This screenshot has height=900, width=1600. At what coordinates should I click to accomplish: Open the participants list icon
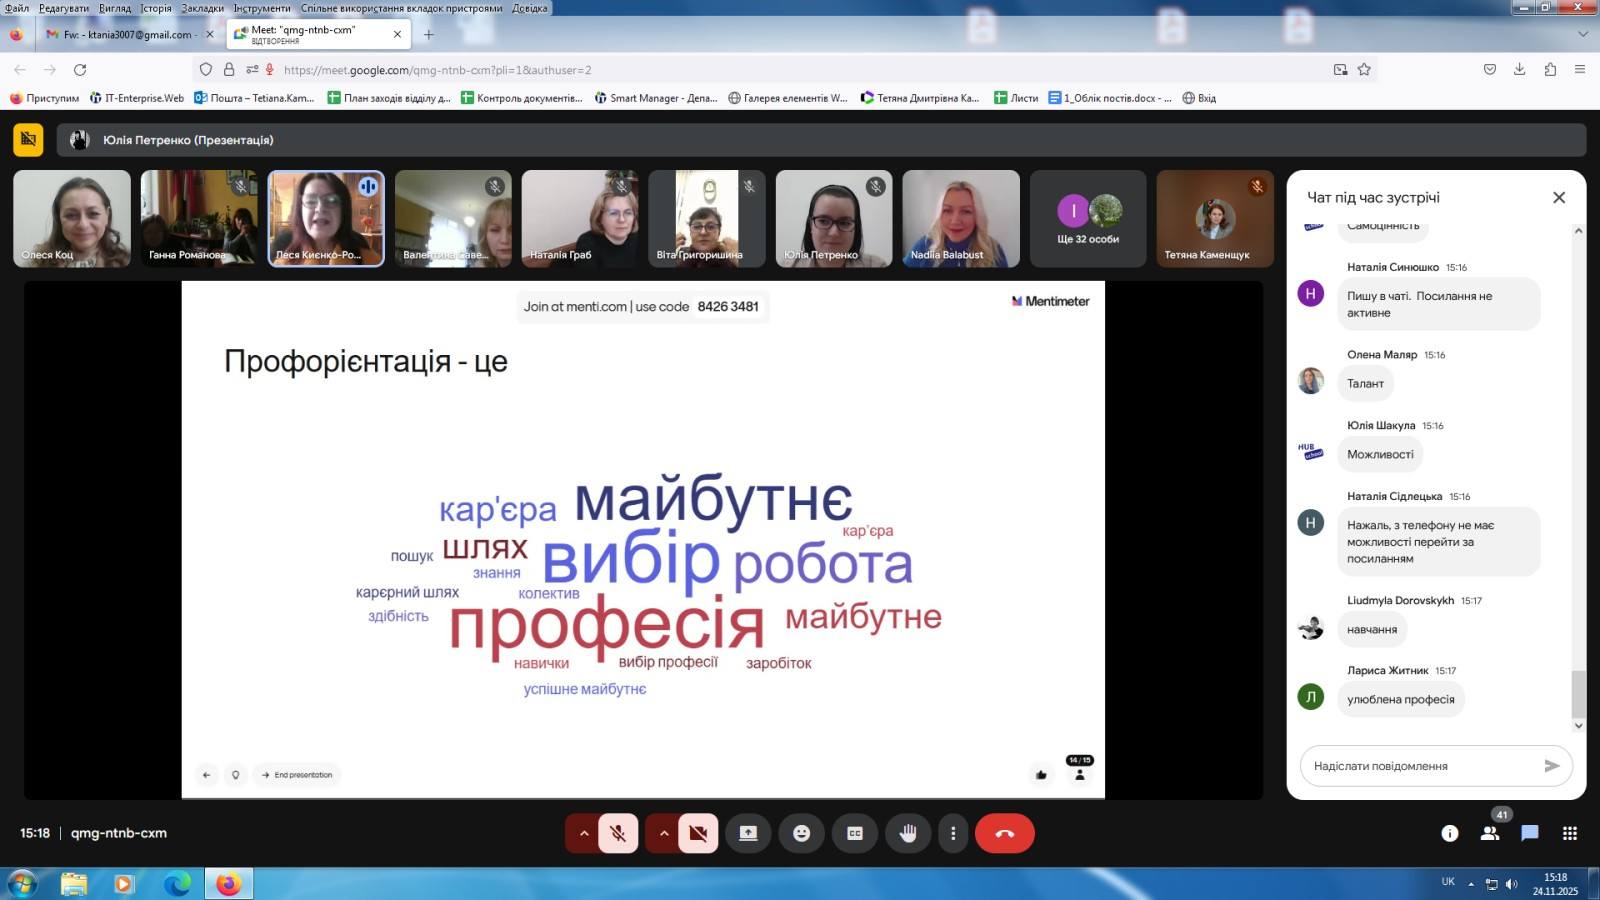(x=1489, y=833)
